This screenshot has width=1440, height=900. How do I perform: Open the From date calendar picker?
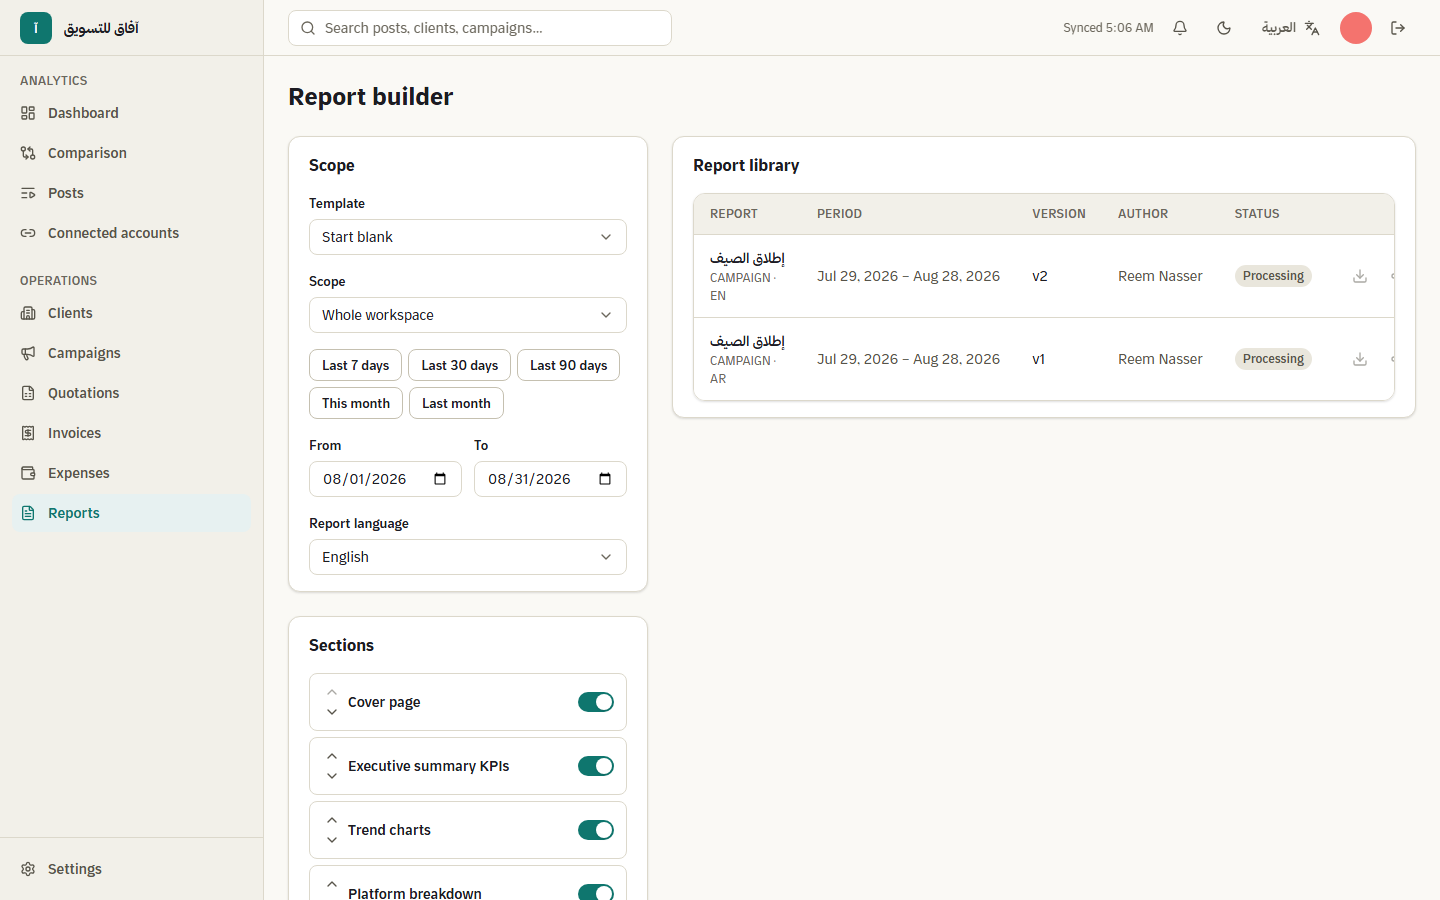440,479
